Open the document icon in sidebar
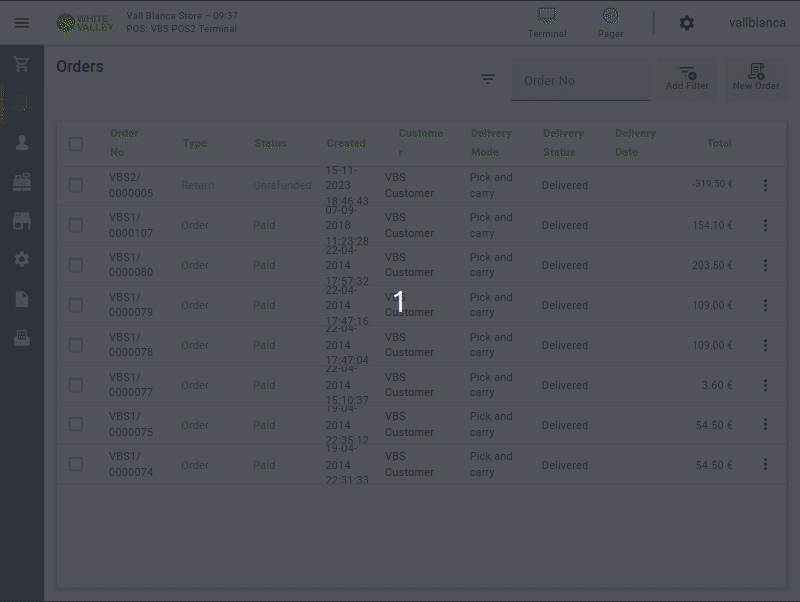The image size is (800, 602). (22, 299)
